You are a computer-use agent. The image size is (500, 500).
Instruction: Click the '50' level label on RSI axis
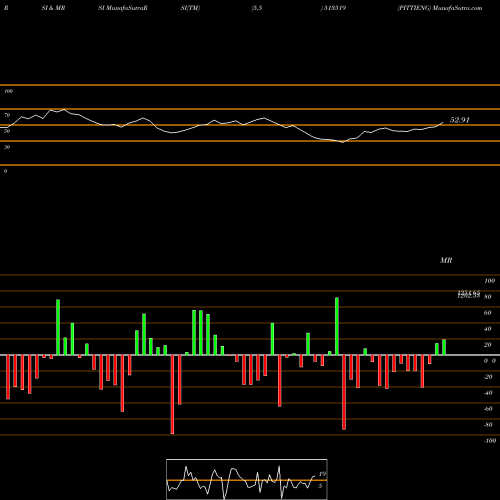[x=7, y=131]
